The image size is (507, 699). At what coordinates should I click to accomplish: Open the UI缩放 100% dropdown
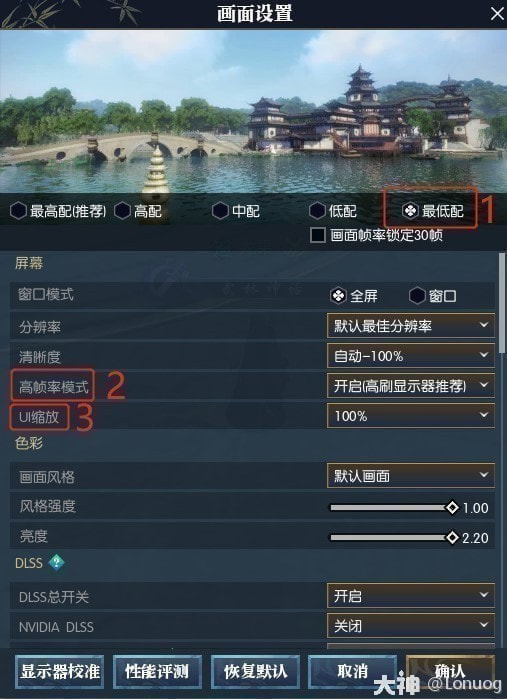coord(411,415)
